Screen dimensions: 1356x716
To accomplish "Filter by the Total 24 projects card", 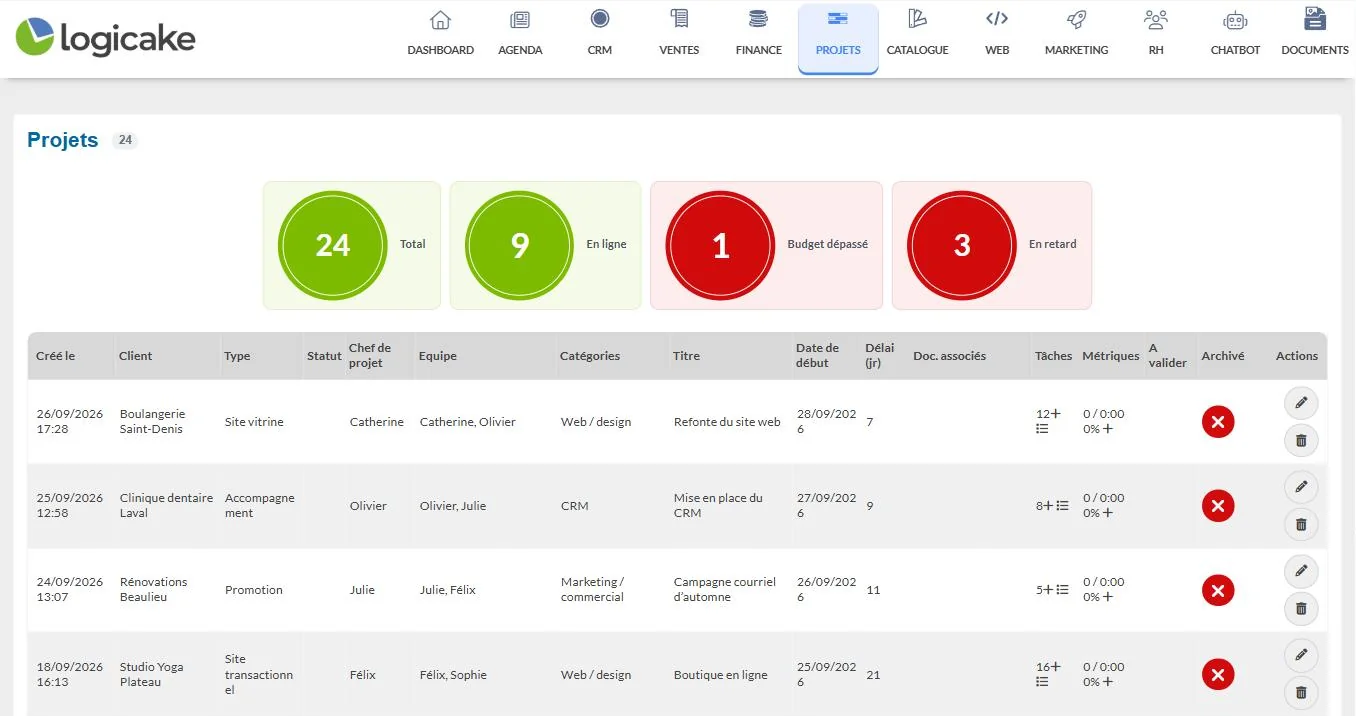I will pyautogui.click(x=352, y=245).
